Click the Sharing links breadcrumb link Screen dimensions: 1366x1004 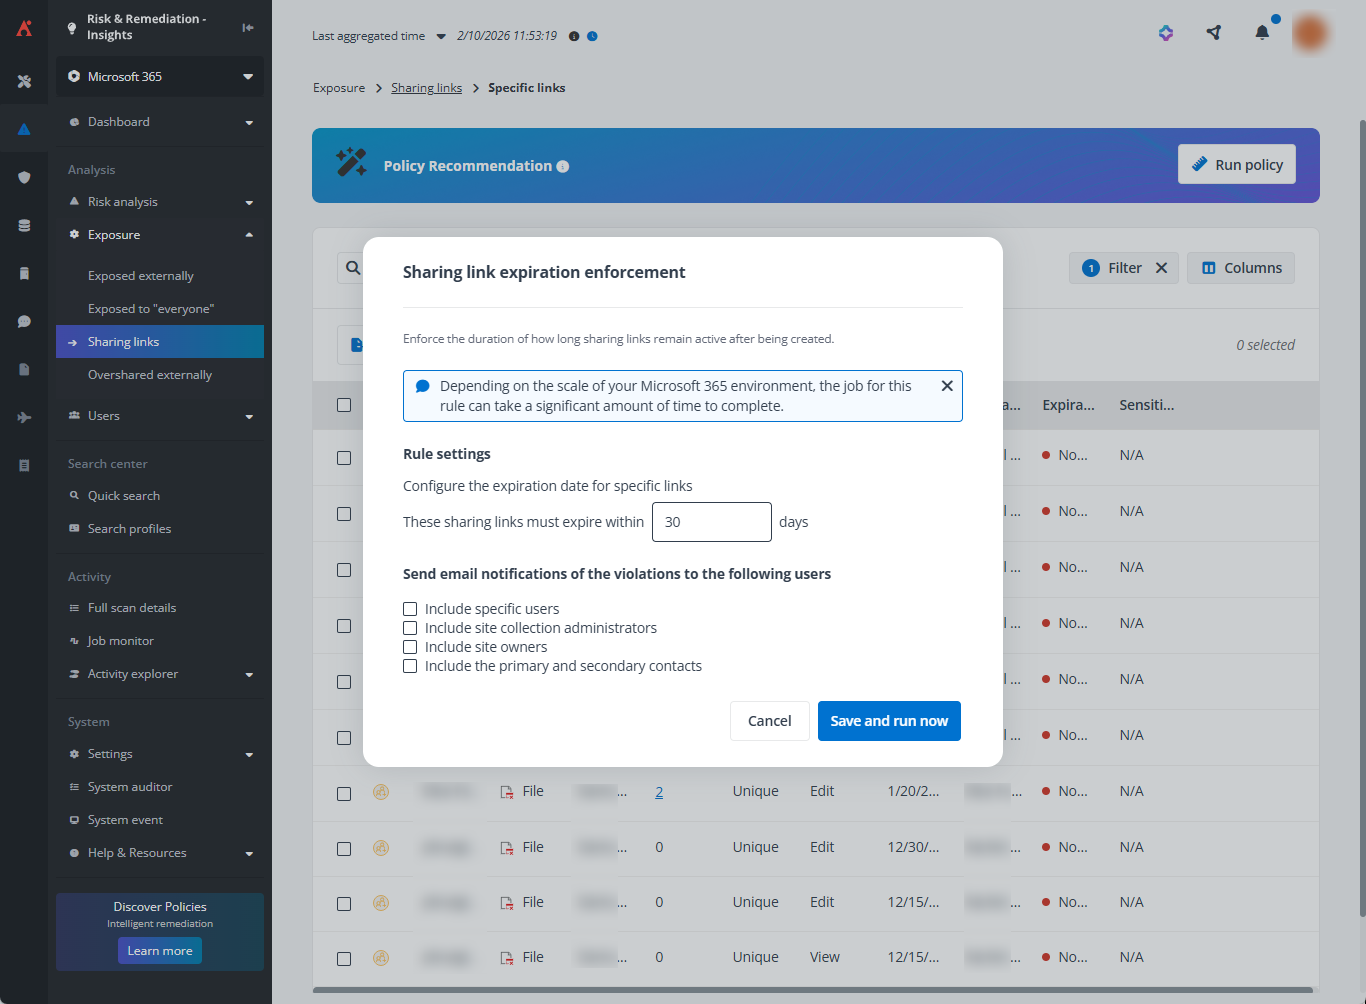[x=426, y=88]
